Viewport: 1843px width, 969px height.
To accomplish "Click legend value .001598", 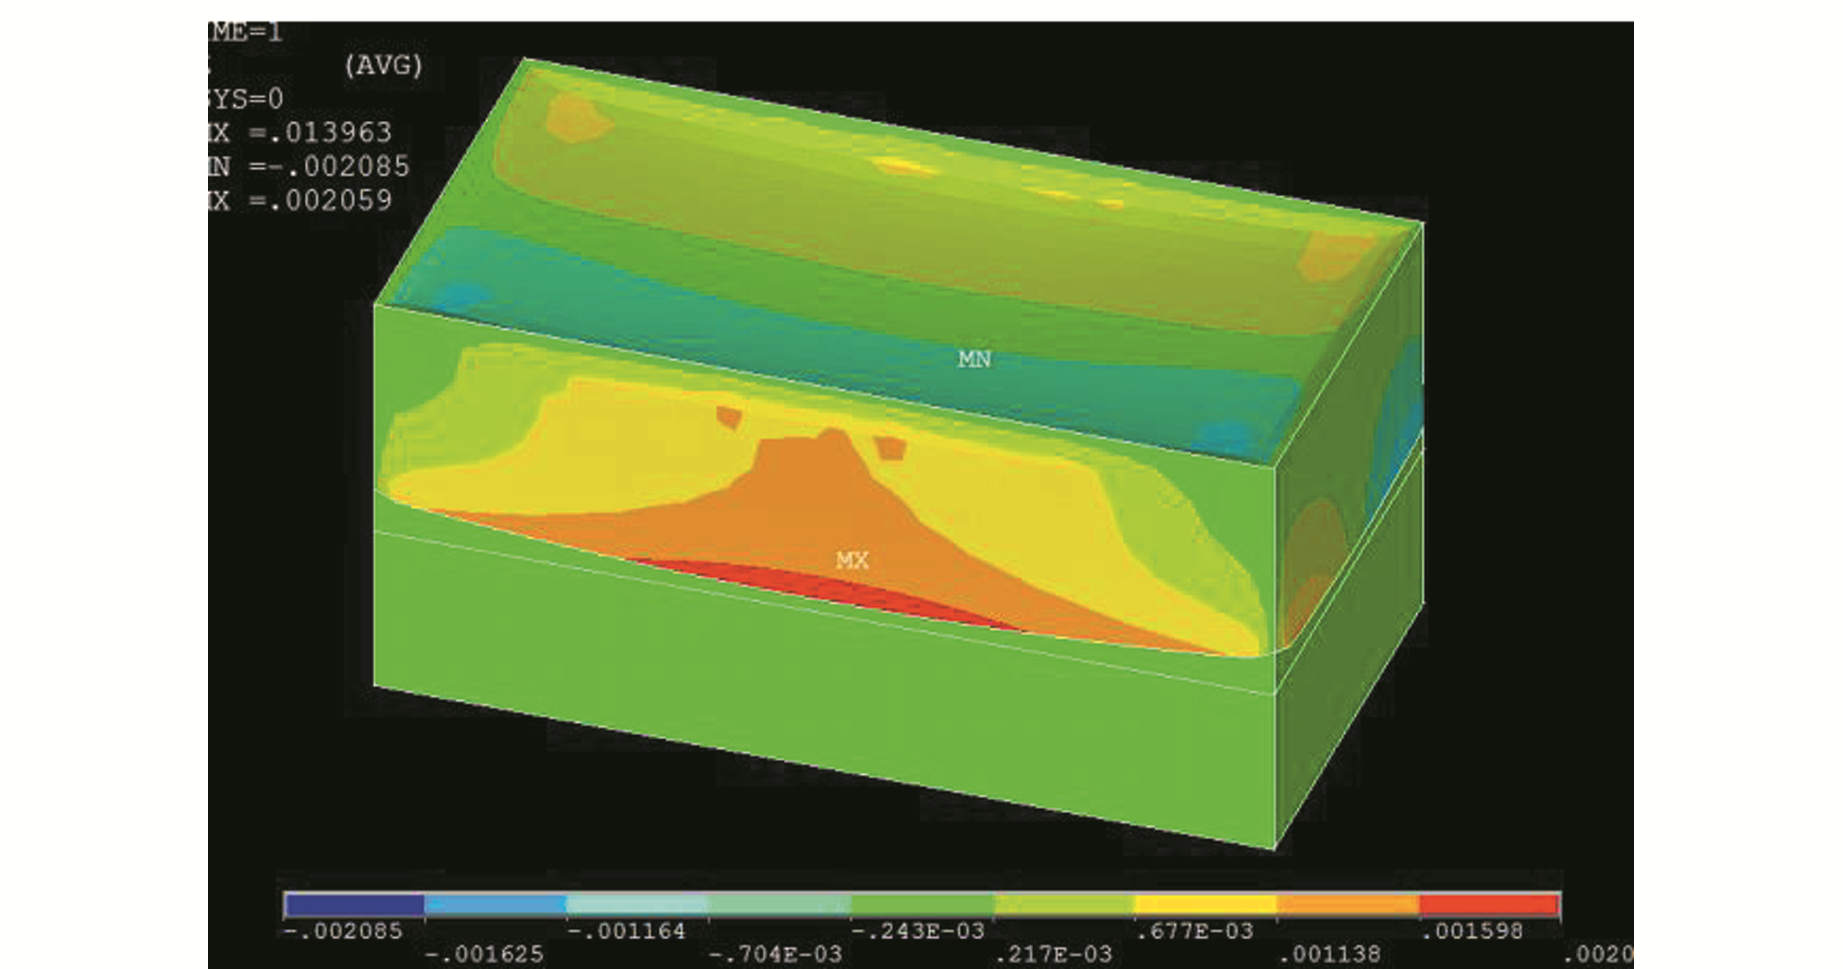I will pyautogui.click(x=1471, y=931).
